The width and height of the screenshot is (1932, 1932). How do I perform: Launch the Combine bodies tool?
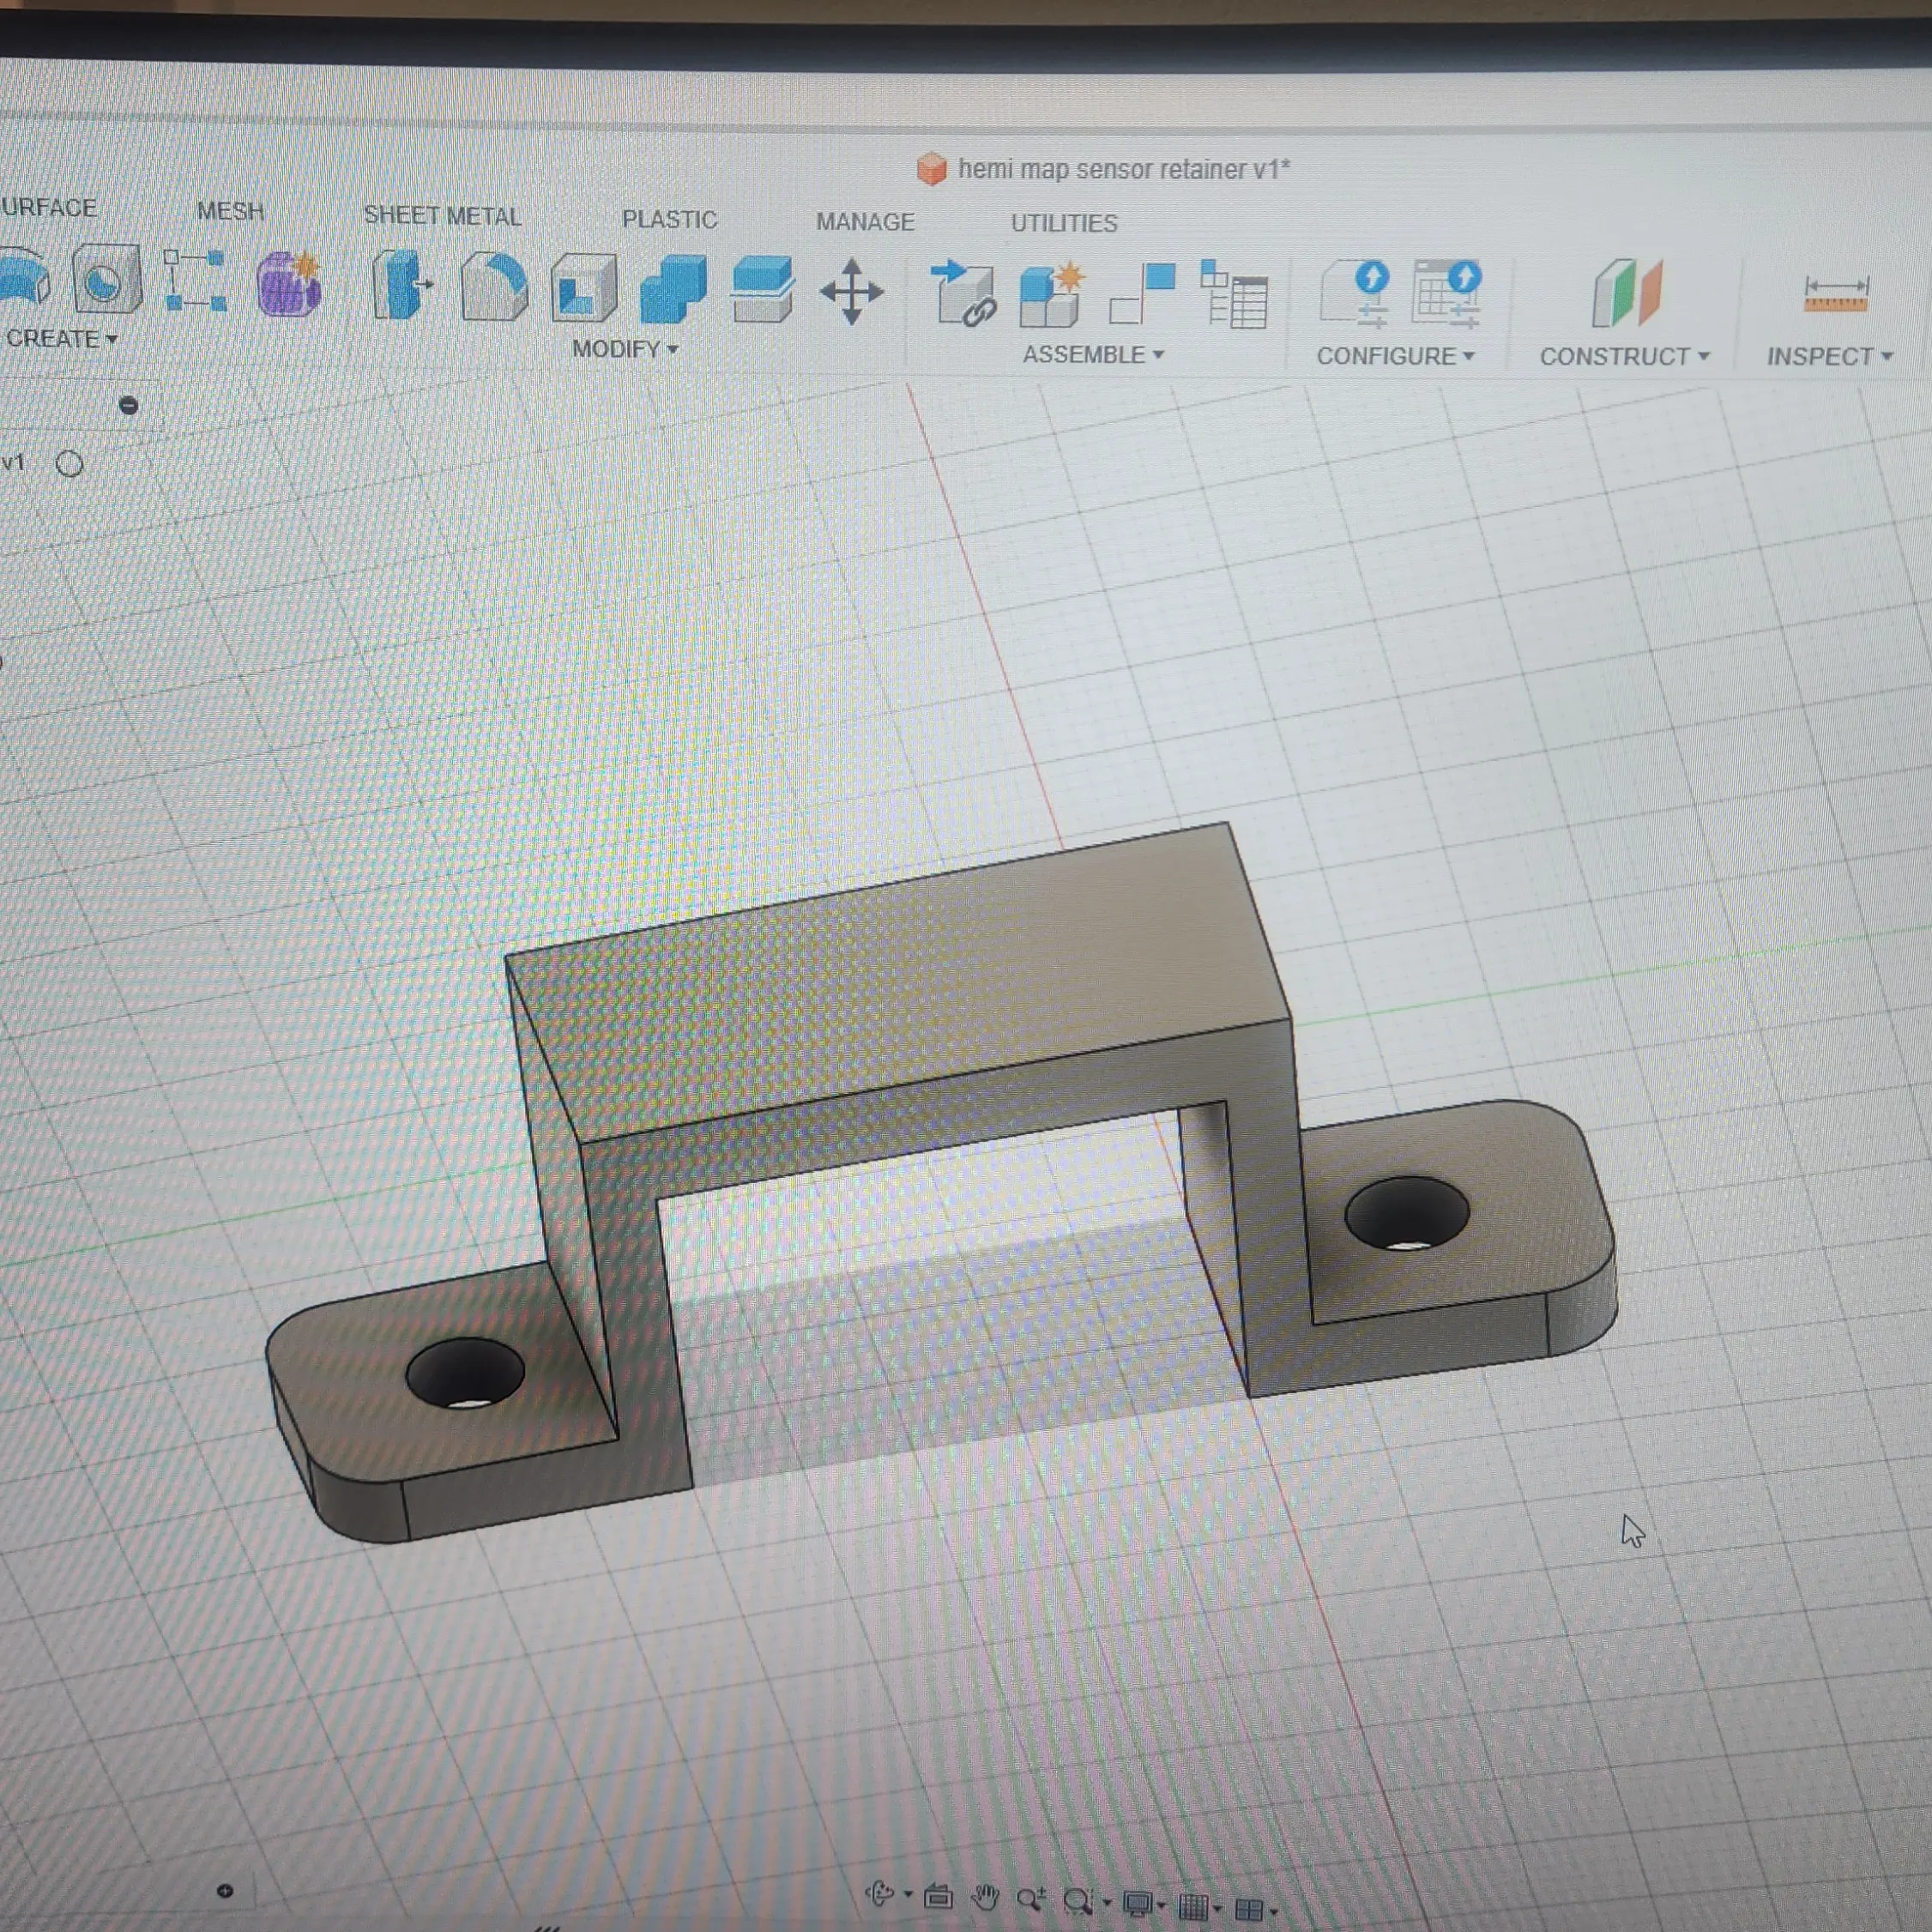673,289
